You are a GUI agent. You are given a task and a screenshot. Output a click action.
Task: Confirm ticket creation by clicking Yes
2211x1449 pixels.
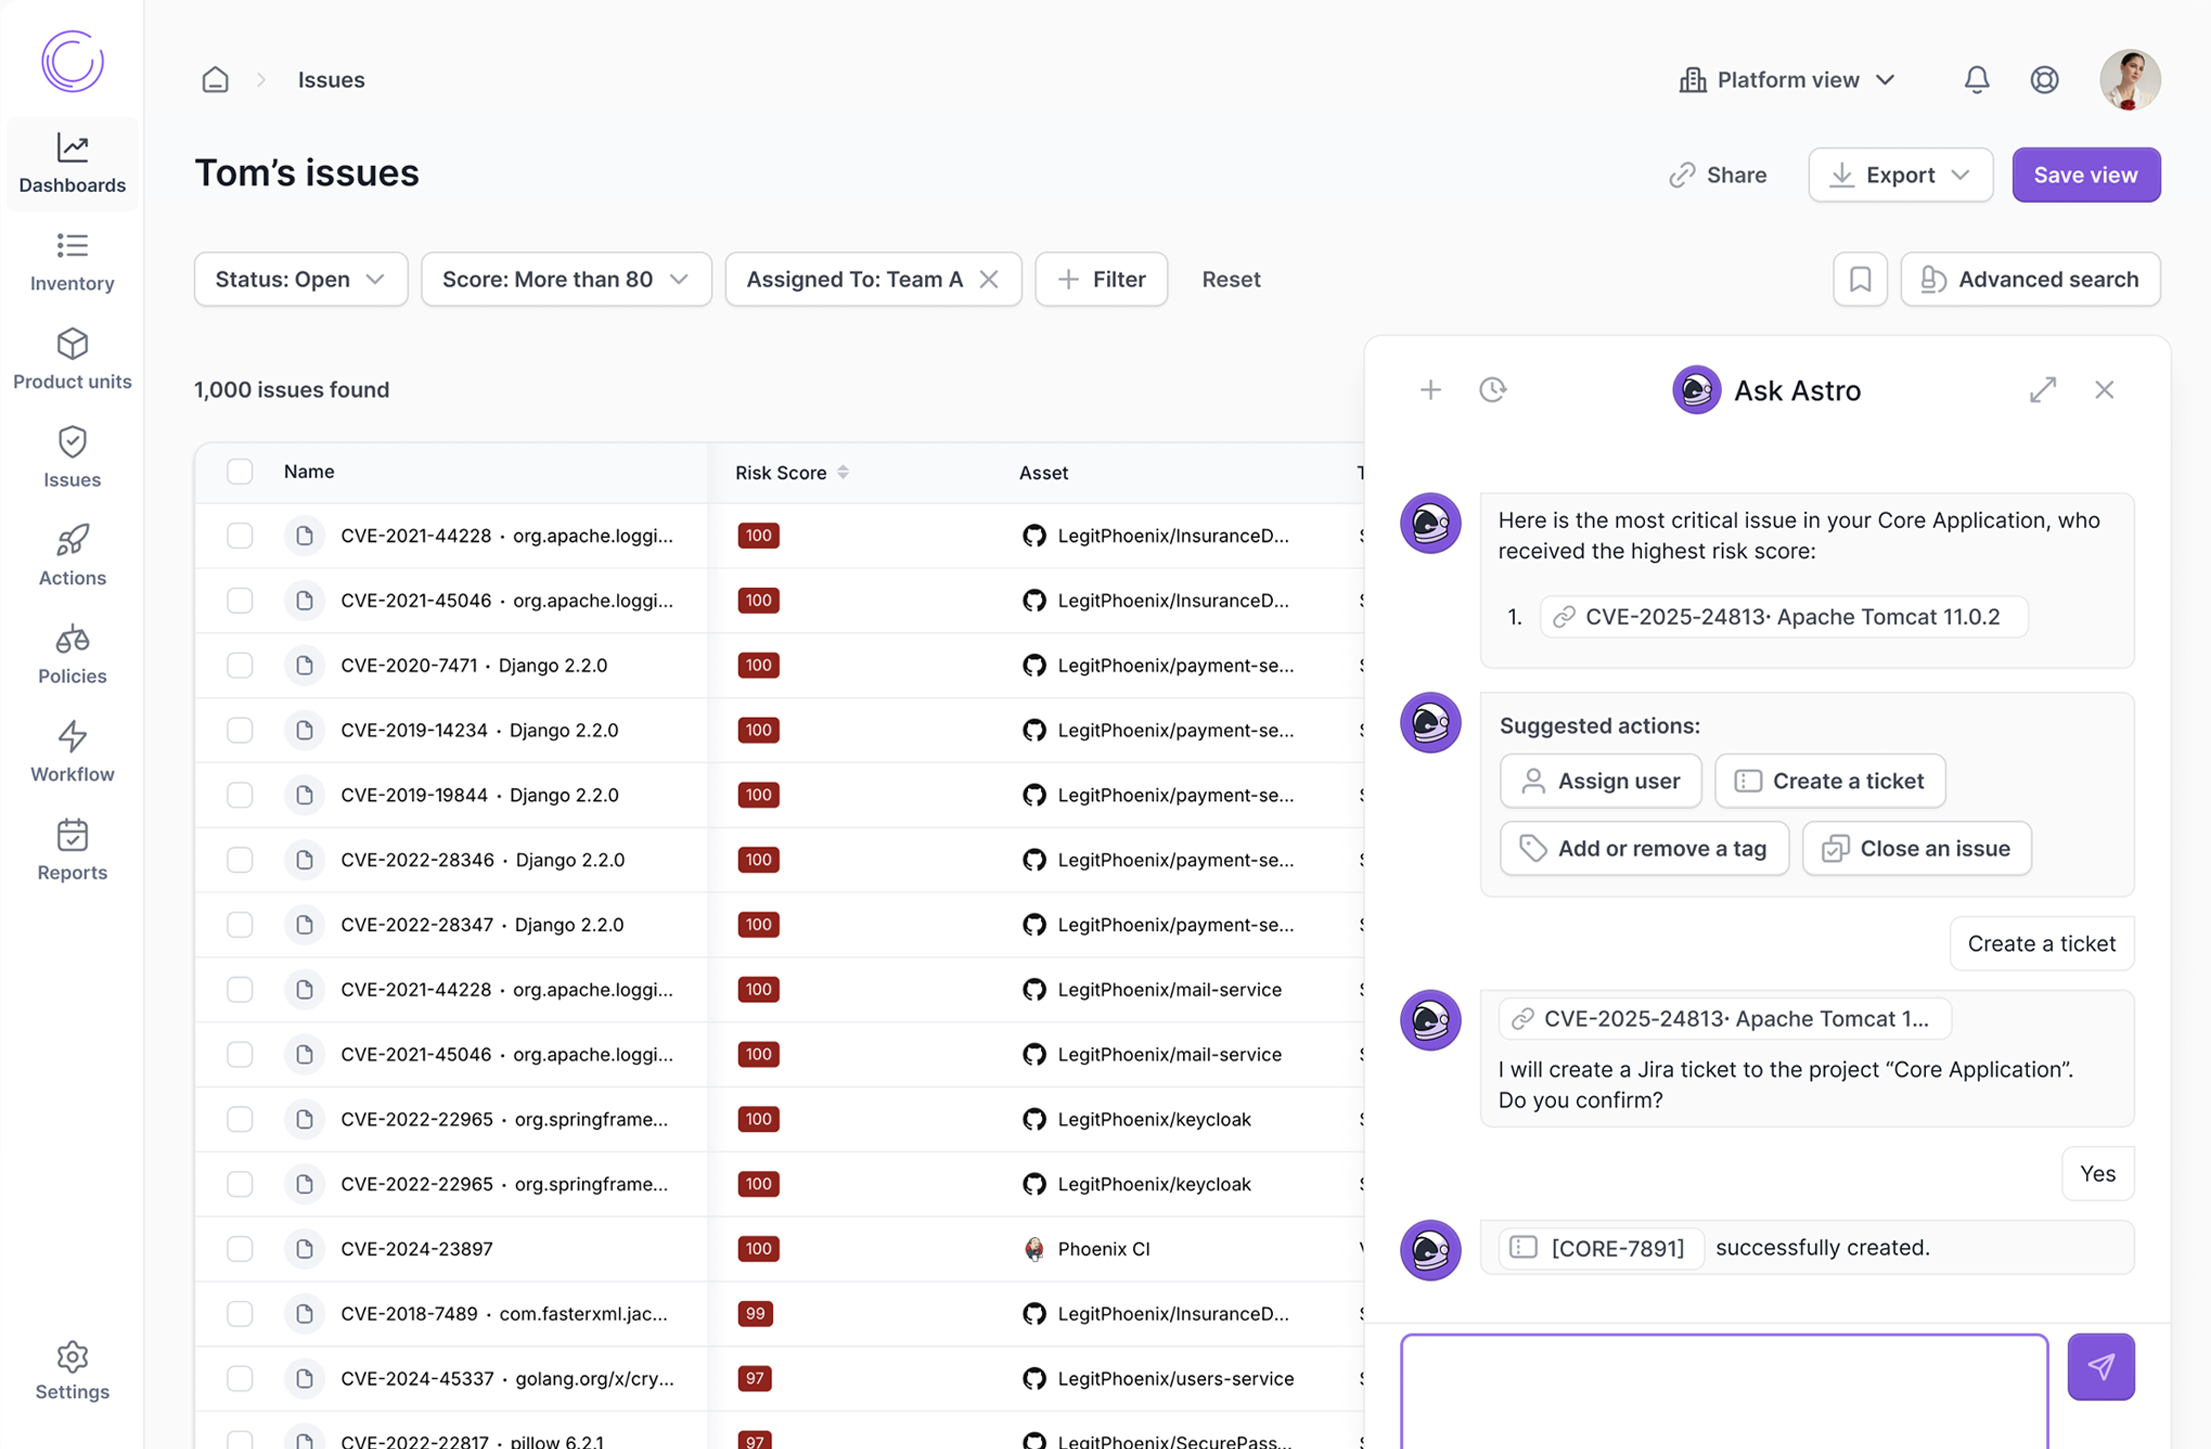(x=2098, y=1173)
